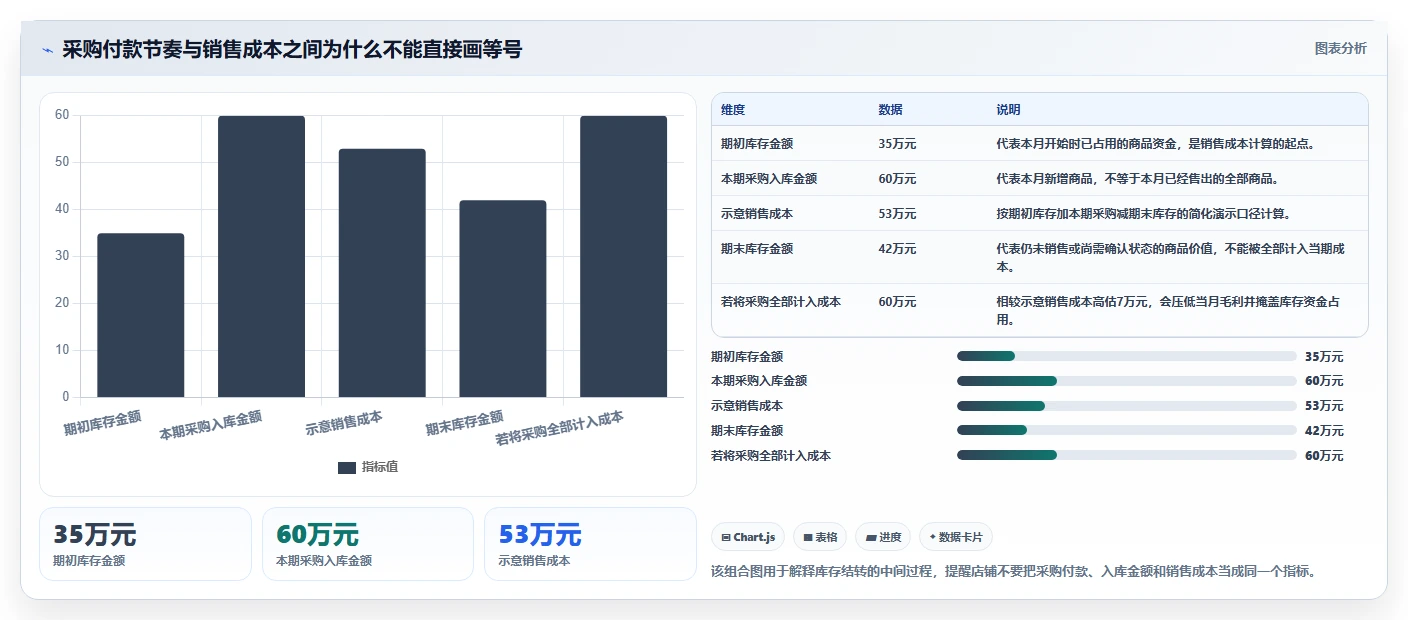Click the footer note about 库存结转
1408x620 pixels.
pyautogui.click(x=1013, y=572)
